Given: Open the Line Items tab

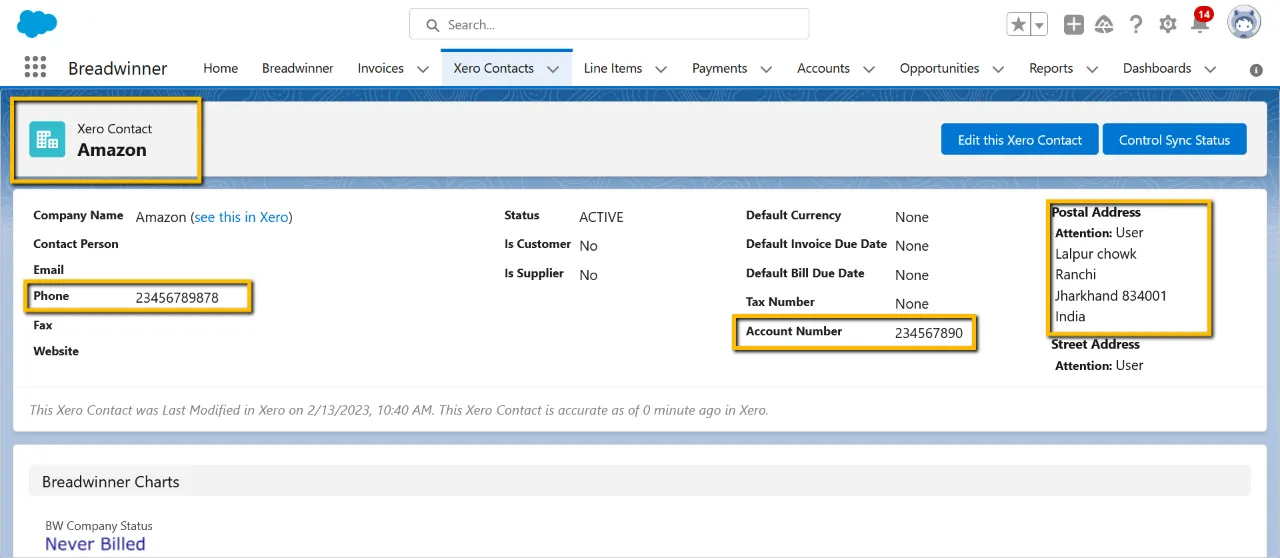Looking at the screenshot, I should coord(613,68).
